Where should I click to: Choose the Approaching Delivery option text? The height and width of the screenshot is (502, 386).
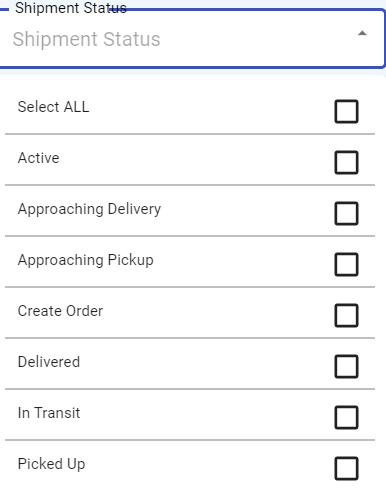[89, 209]
